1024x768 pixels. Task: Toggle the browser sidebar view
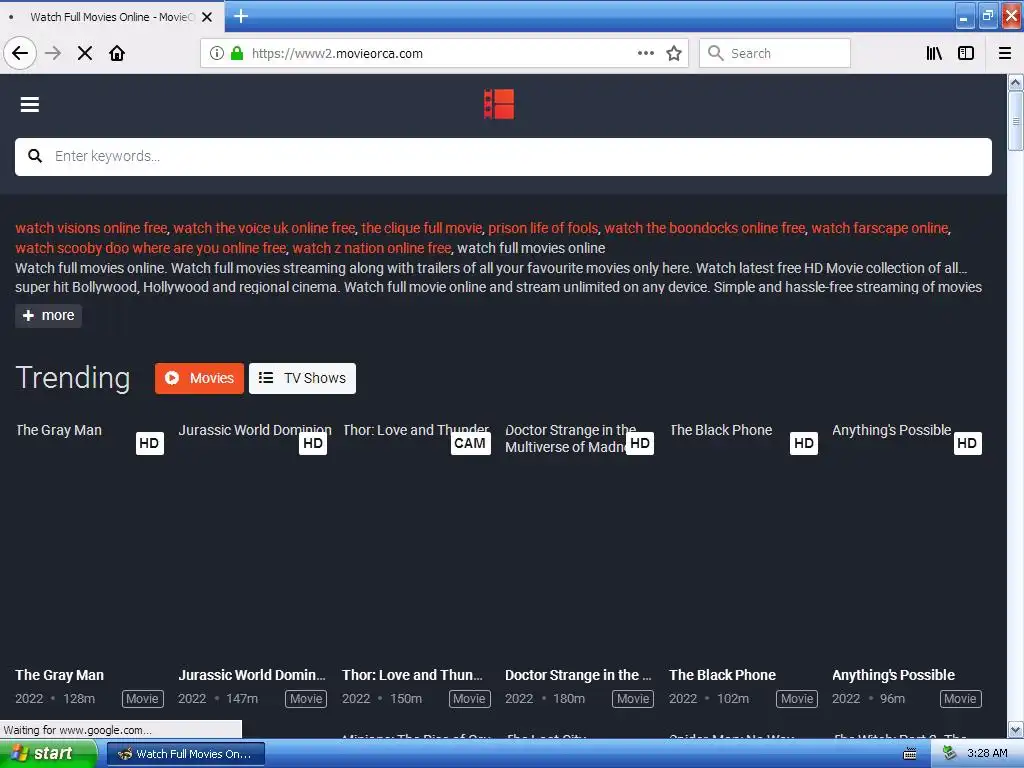pos(966,53)
